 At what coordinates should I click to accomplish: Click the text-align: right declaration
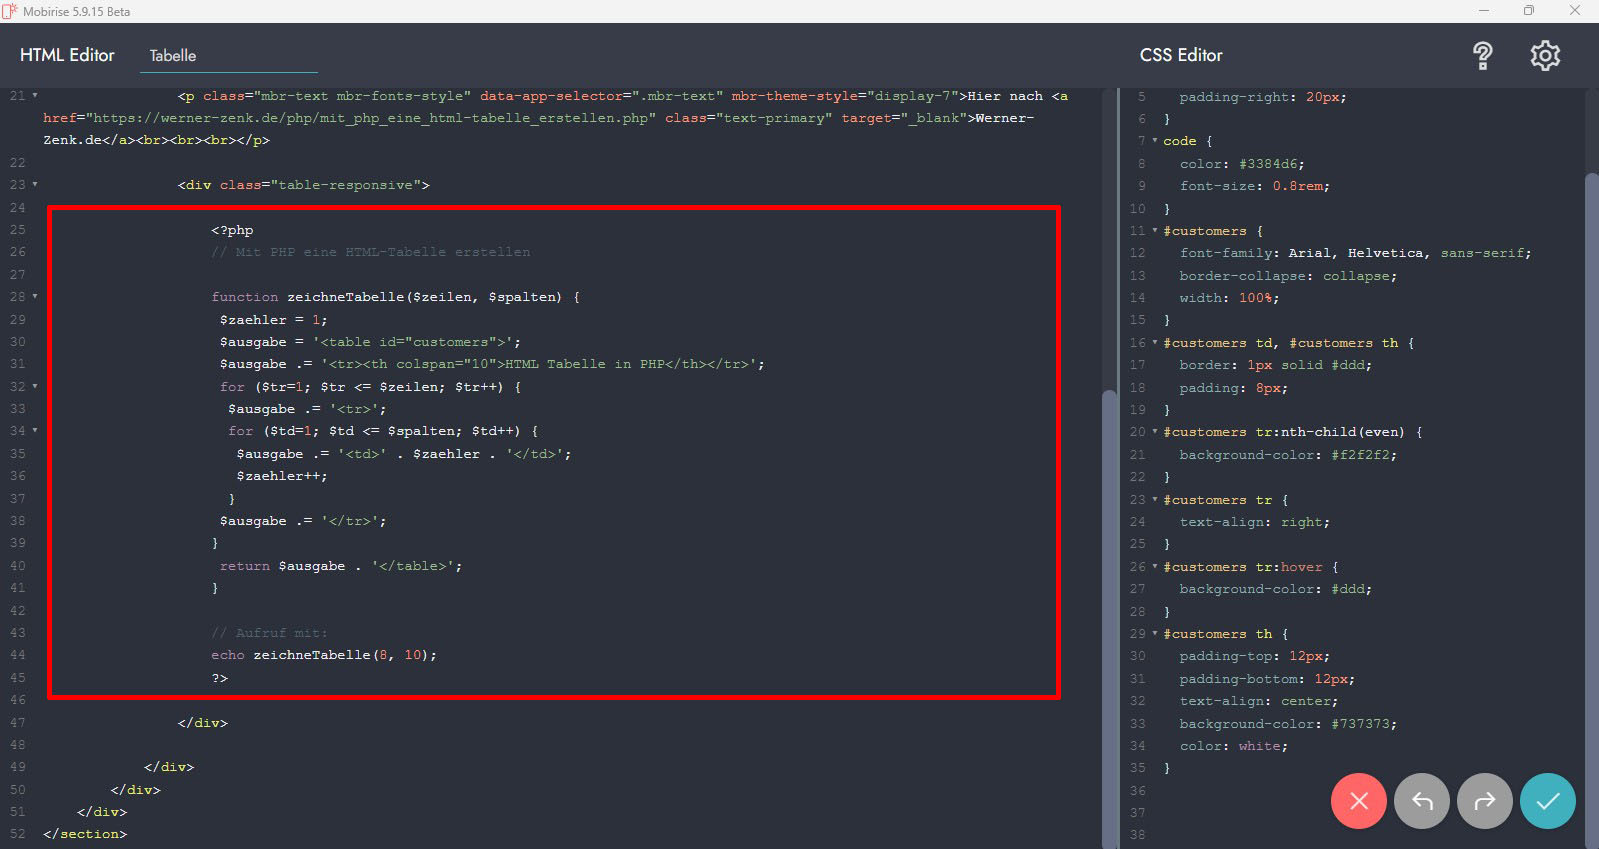pyautogui.click(x=1255, y=522)
